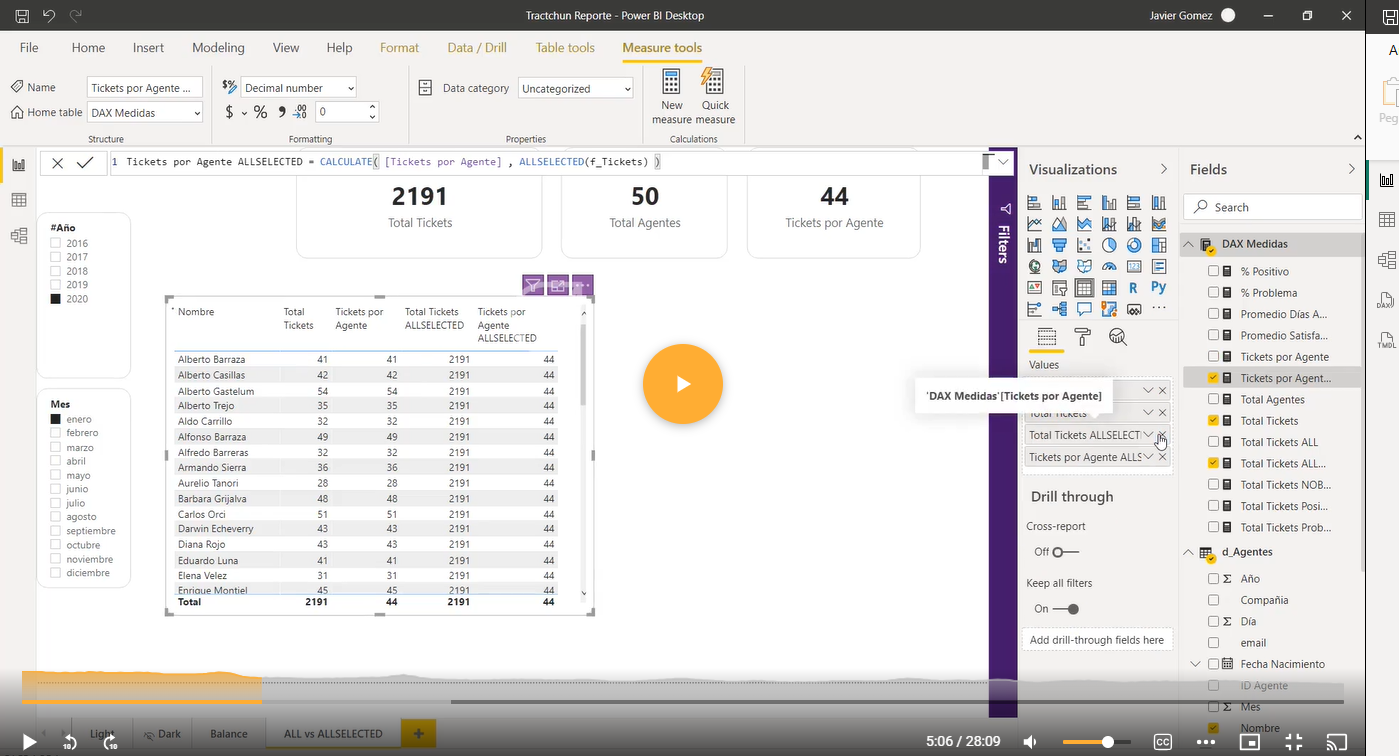This screenshot has height=756, width=1399.
Task: Check the % Positivo measure field
Action: coord(1213,271)
